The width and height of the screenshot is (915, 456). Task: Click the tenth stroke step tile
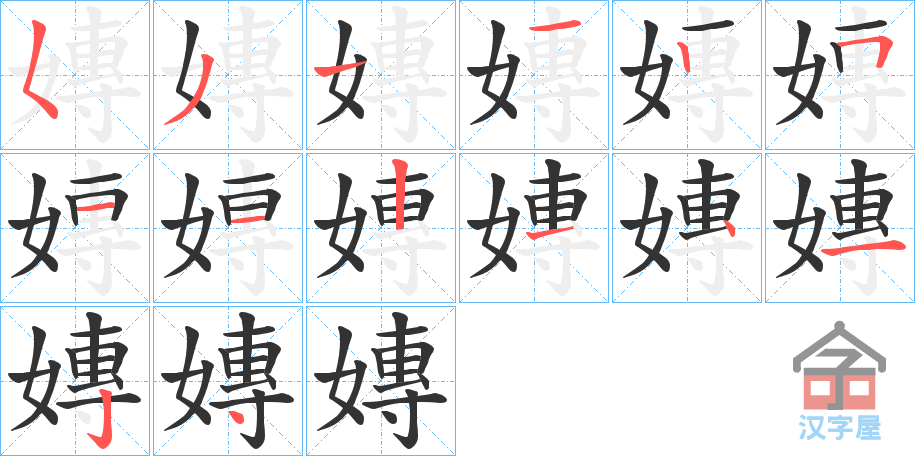click(x=534, y=228)
